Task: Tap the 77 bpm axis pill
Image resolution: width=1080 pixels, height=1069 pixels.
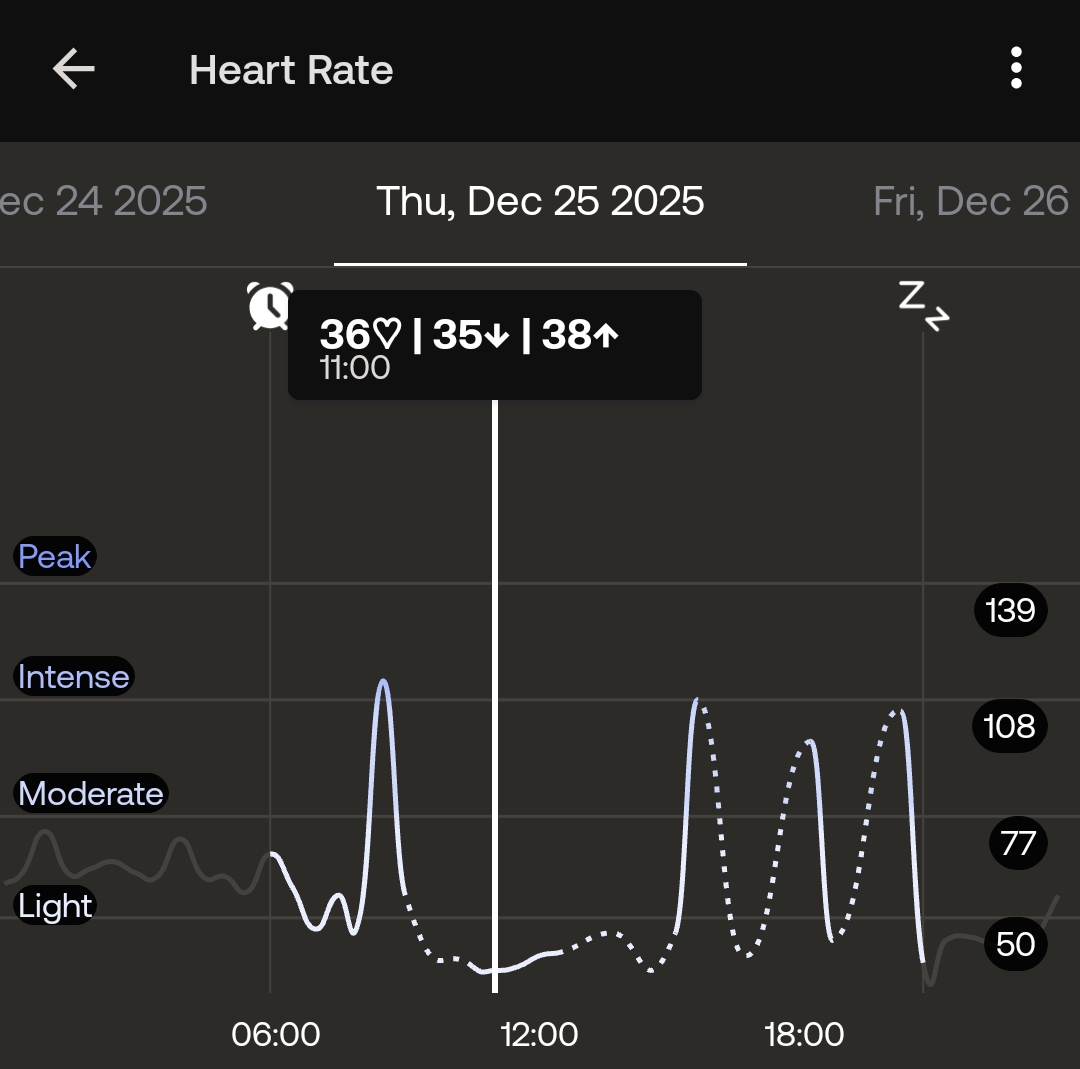Action: tap(1016, 844)
